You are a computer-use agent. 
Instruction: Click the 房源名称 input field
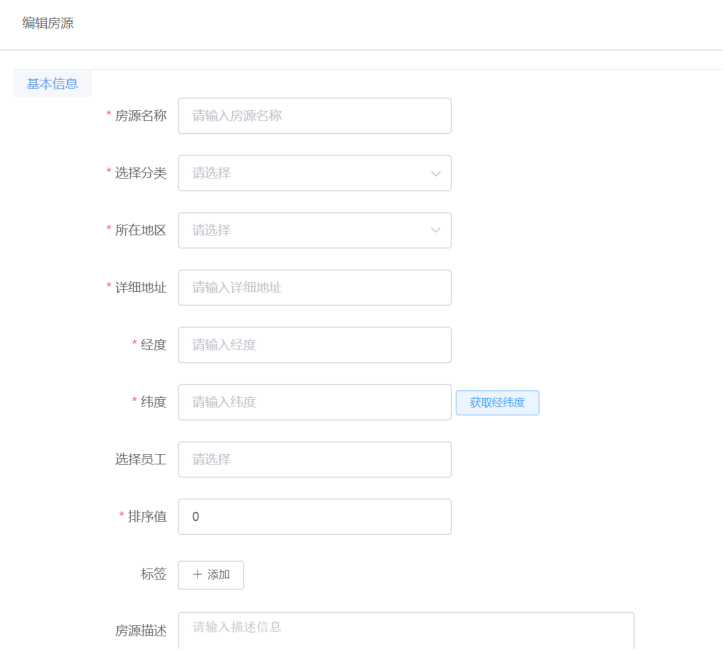click(314, 116)
